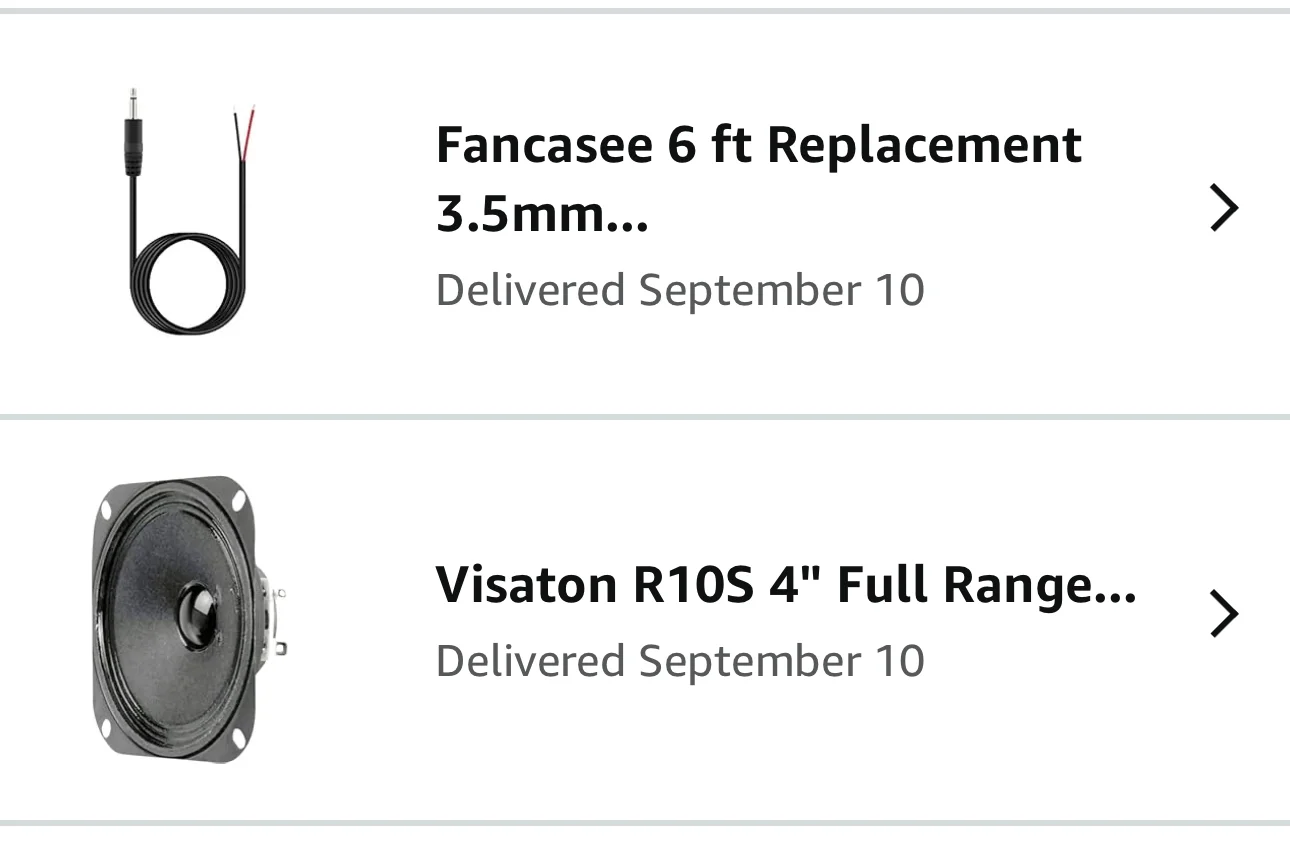The height and width of the screenshot is (842, 1290).
Task: Tap the speaker's top-right mounting hole
Action: click(x=237, y=498)
